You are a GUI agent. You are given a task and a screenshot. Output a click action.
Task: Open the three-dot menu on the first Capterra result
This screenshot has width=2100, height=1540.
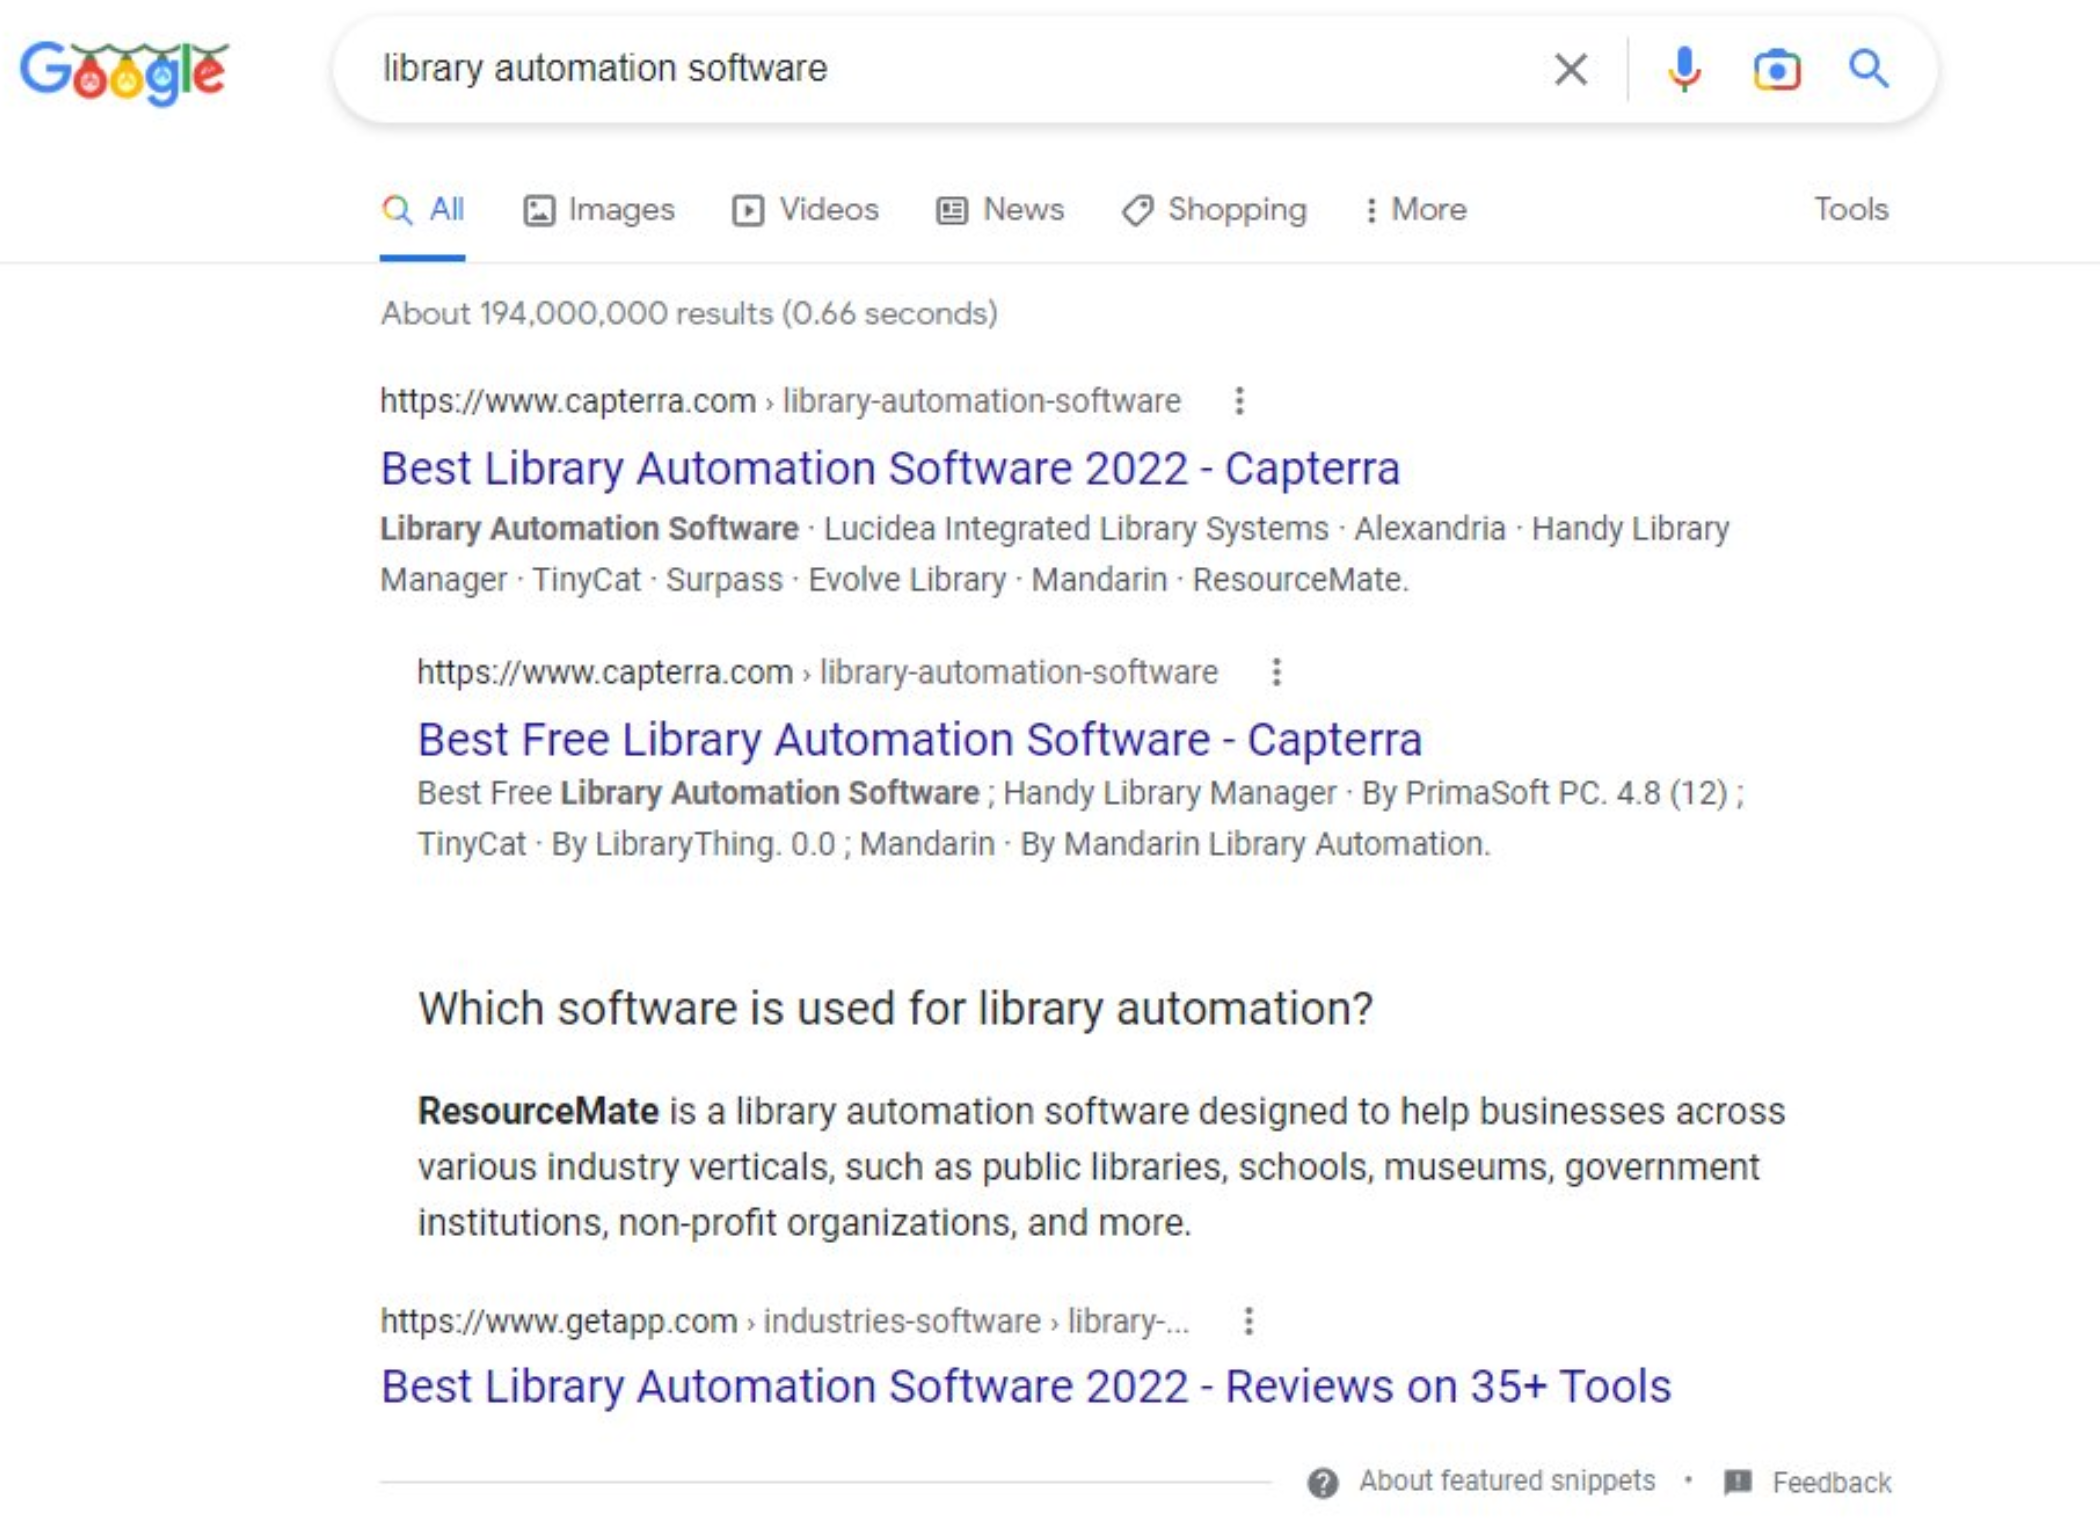1239,401
